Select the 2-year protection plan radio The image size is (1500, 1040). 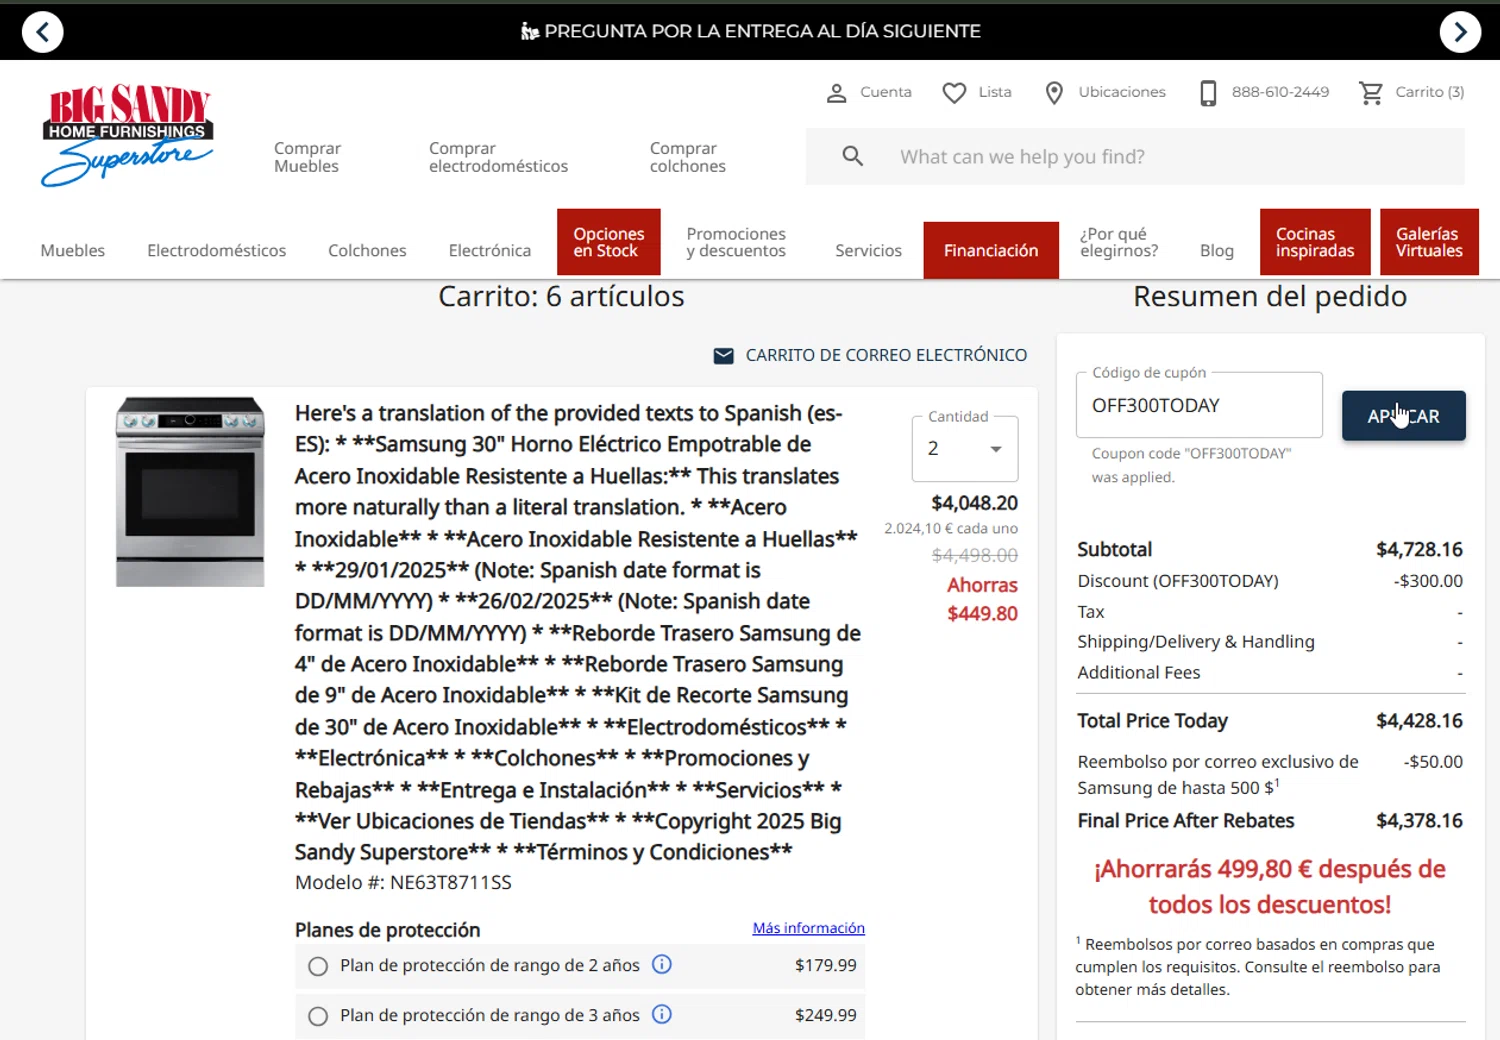[x=318, y=966]
